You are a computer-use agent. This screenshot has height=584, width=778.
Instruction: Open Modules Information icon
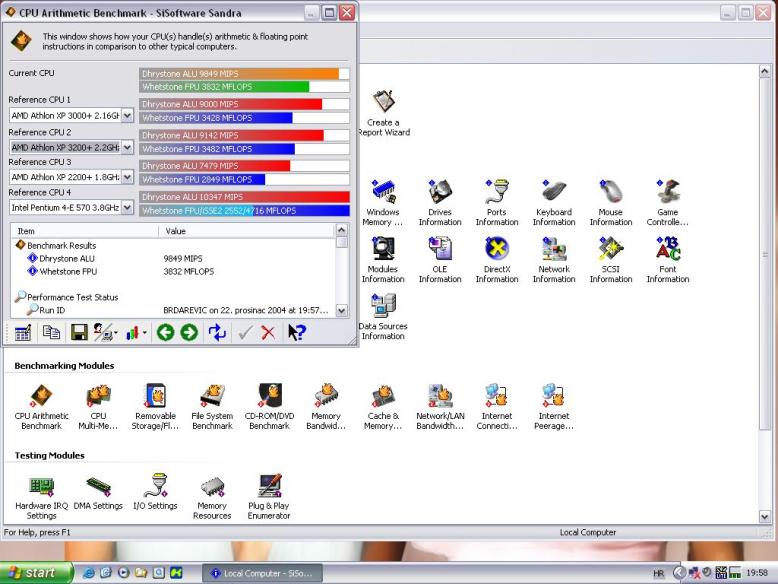(x=383, y=260)
